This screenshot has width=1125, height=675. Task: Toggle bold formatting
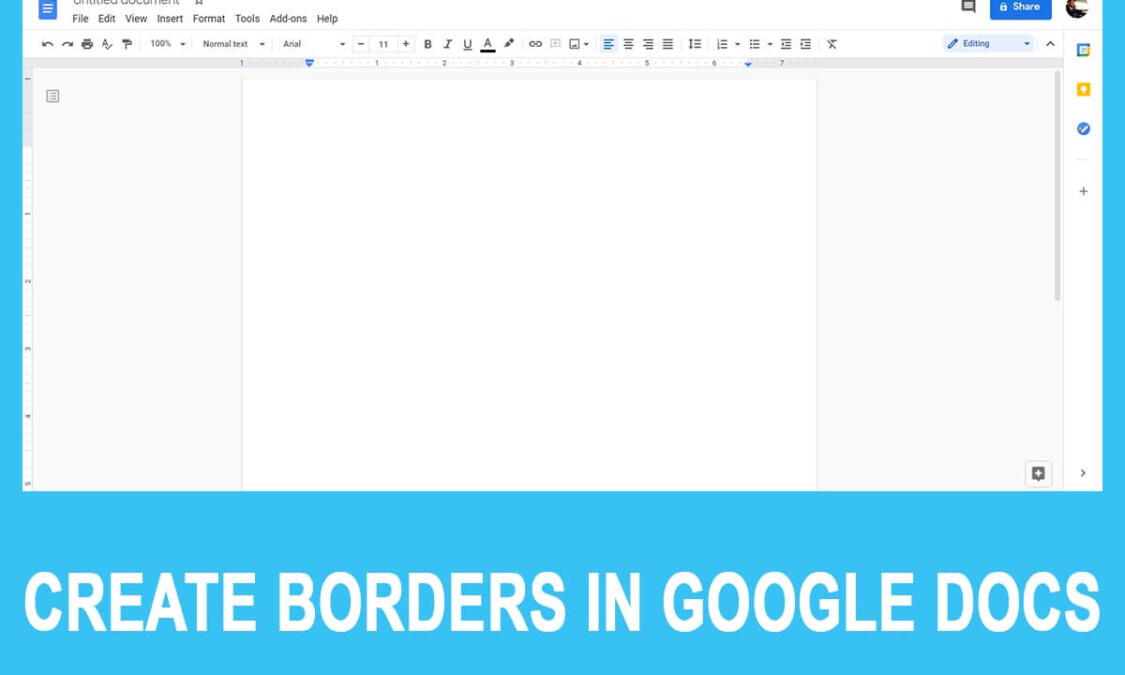[x=427, y=43]
